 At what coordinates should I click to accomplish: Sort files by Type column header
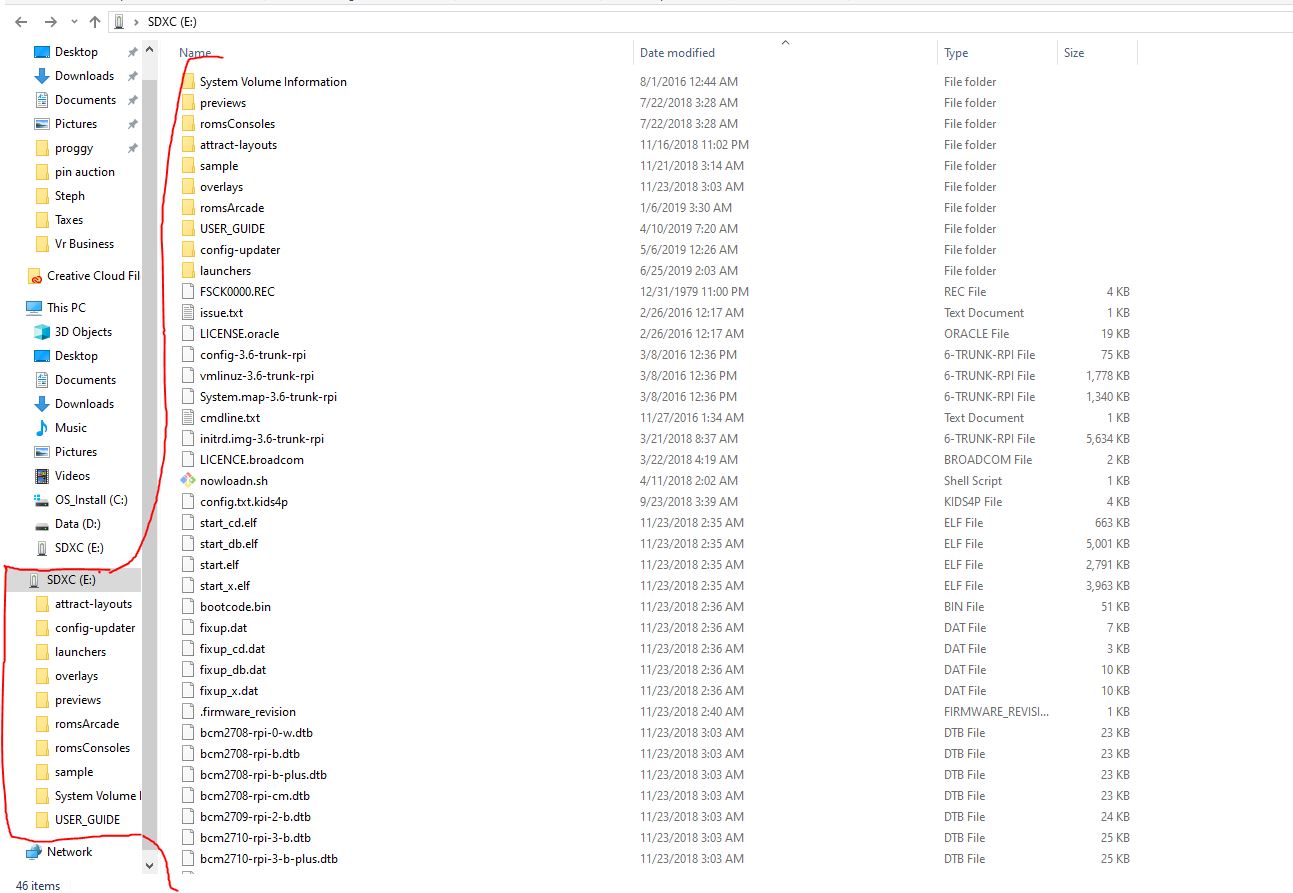(956, 53)
